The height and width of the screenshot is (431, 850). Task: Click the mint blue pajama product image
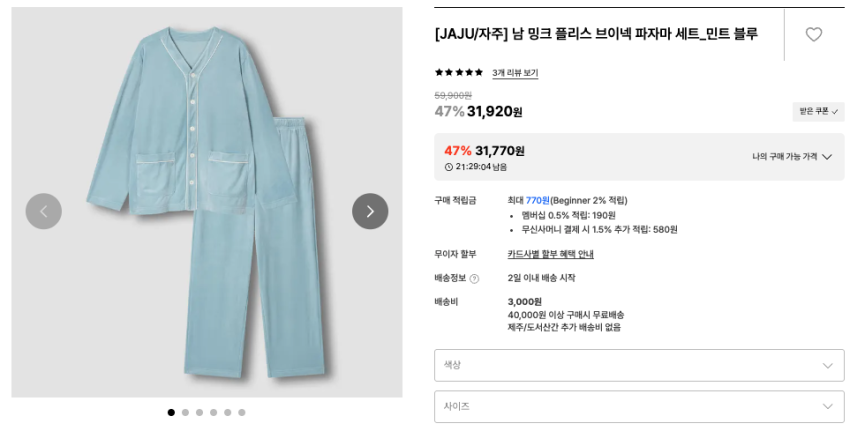(x=207, y=200)
